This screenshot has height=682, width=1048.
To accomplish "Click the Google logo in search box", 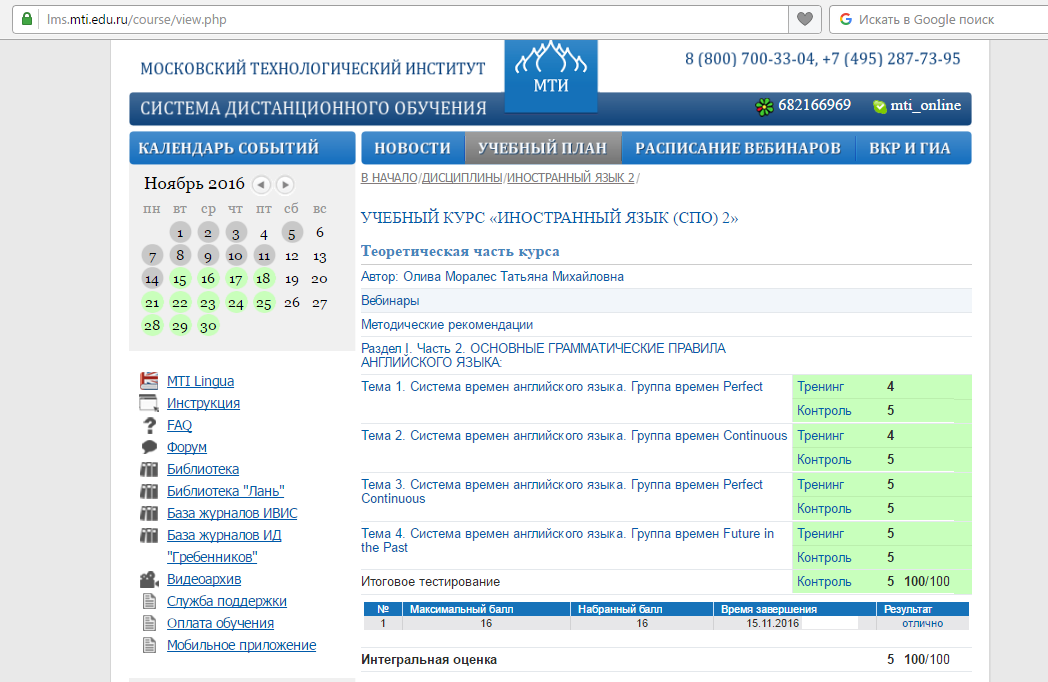I will 845,19.
